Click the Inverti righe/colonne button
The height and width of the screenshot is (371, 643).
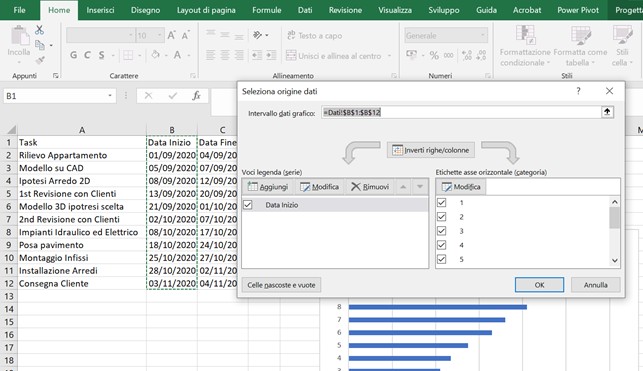coord(431,150)
